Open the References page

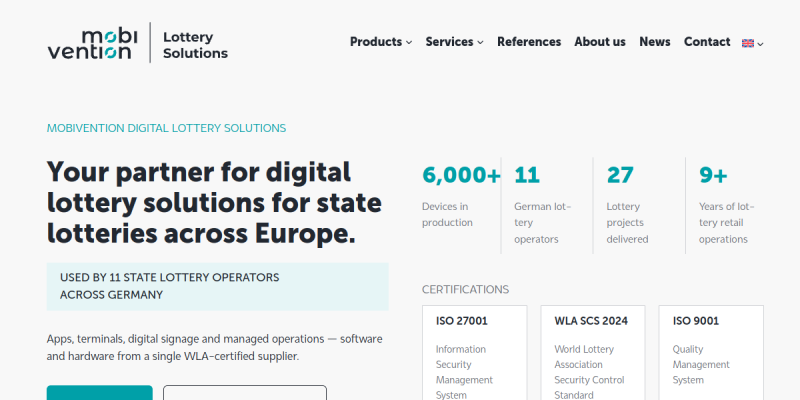[x=529, y=42]
